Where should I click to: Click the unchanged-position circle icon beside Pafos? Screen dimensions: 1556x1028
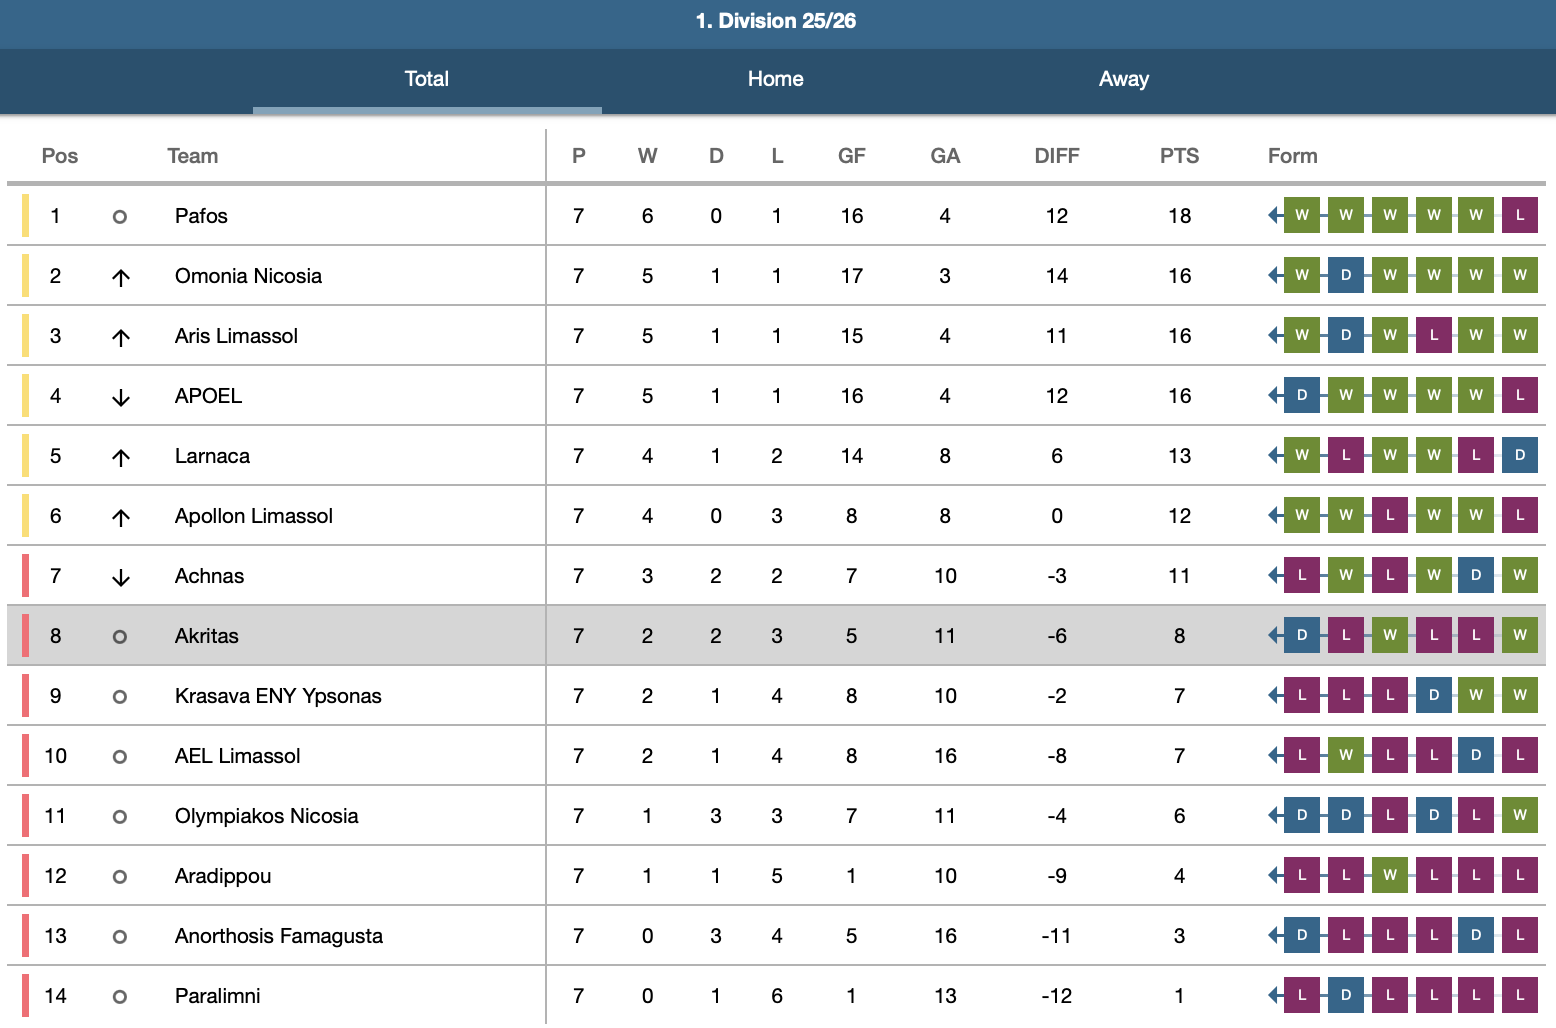pyautogui.click(x=120, y=216)
